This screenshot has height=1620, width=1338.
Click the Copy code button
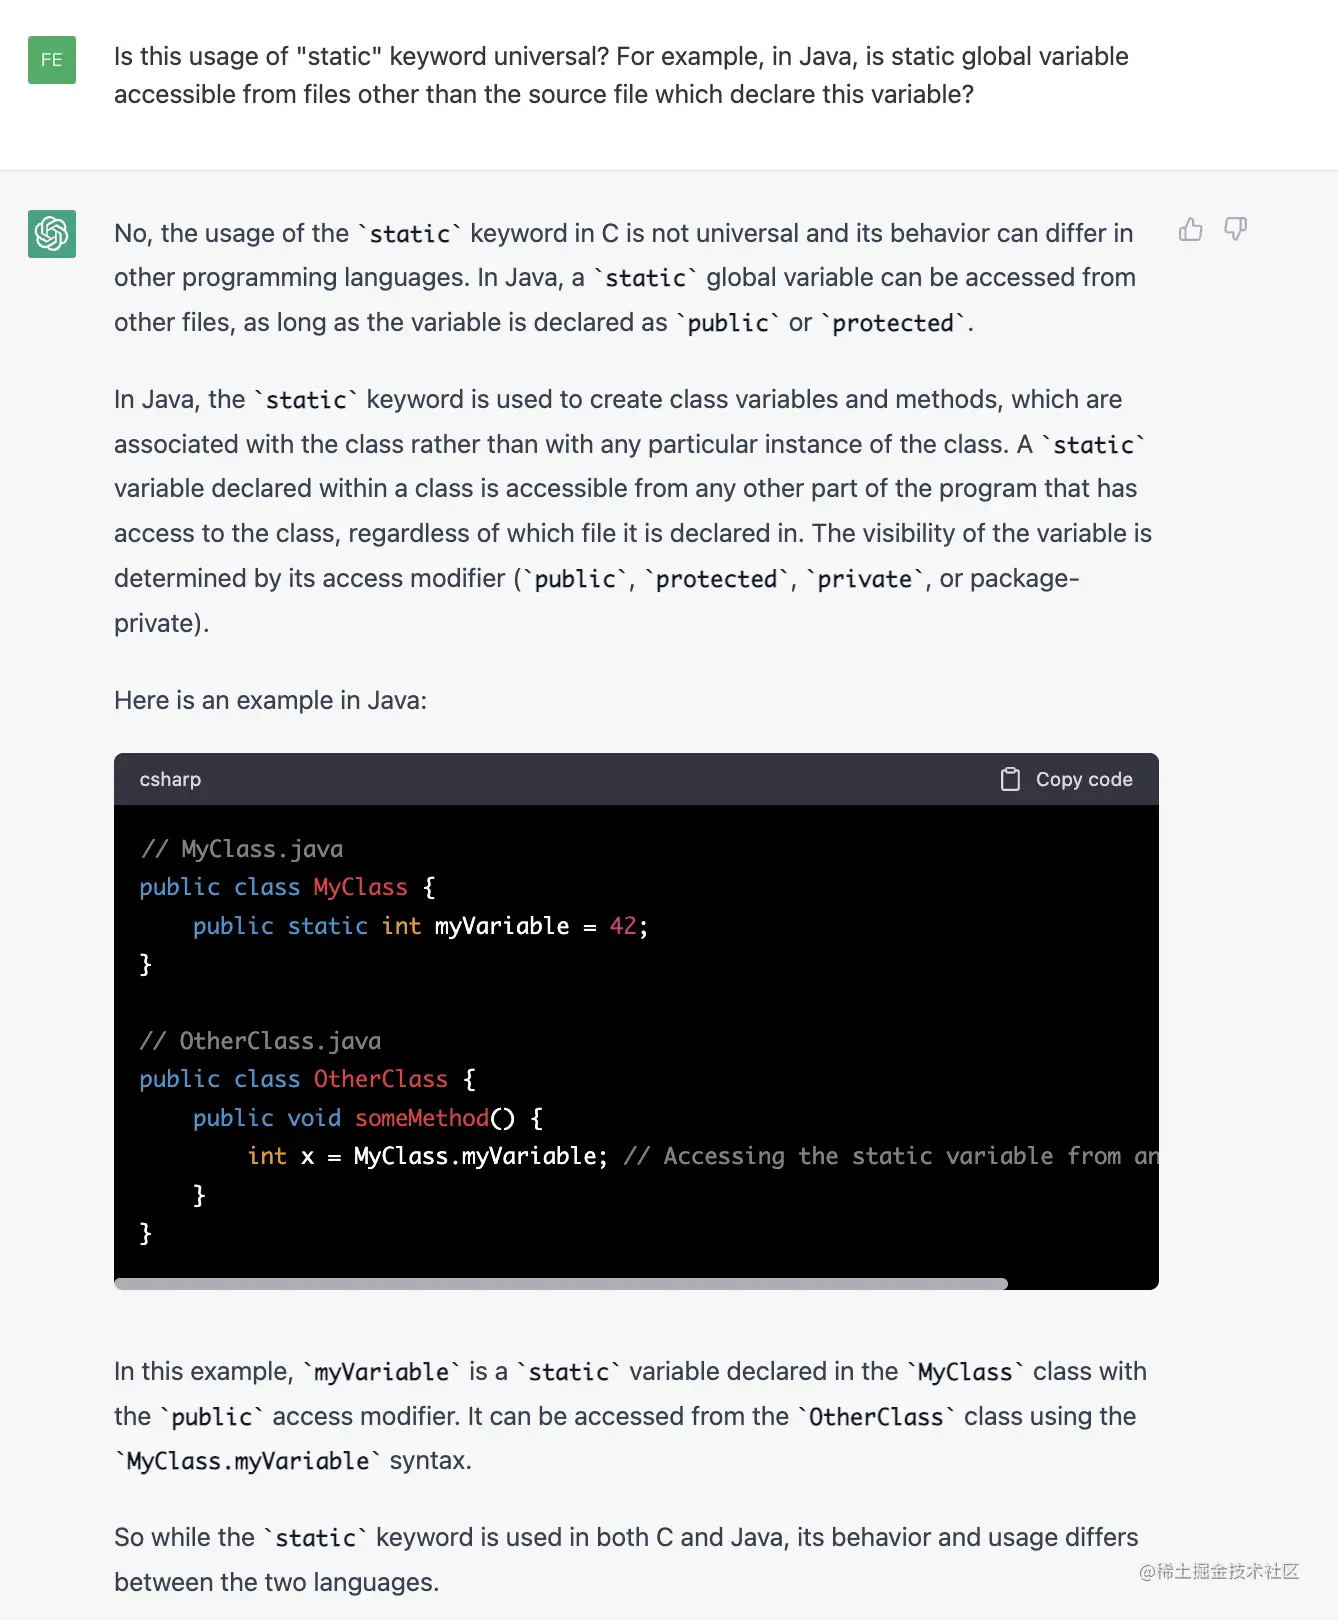pyautogui.click(x=1066, y=779)
